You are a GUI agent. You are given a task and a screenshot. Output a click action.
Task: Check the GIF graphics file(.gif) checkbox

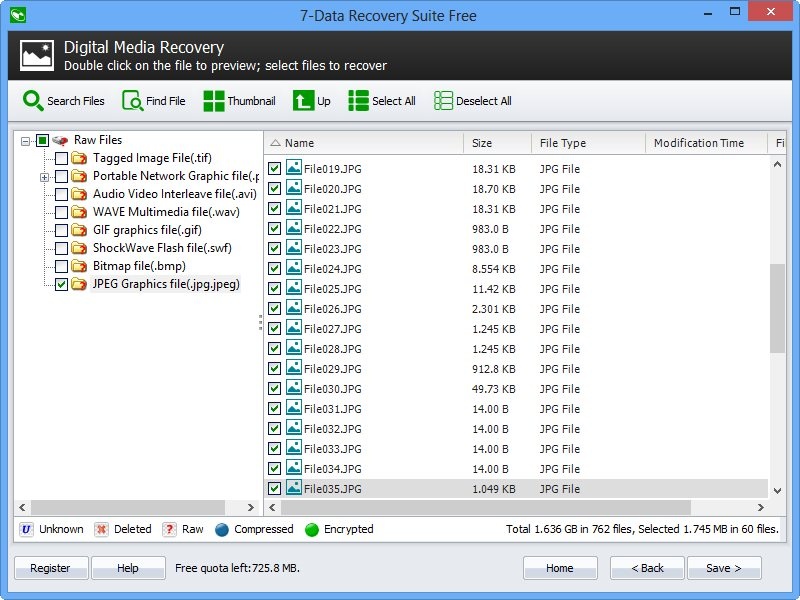click(x=62, y=231)
